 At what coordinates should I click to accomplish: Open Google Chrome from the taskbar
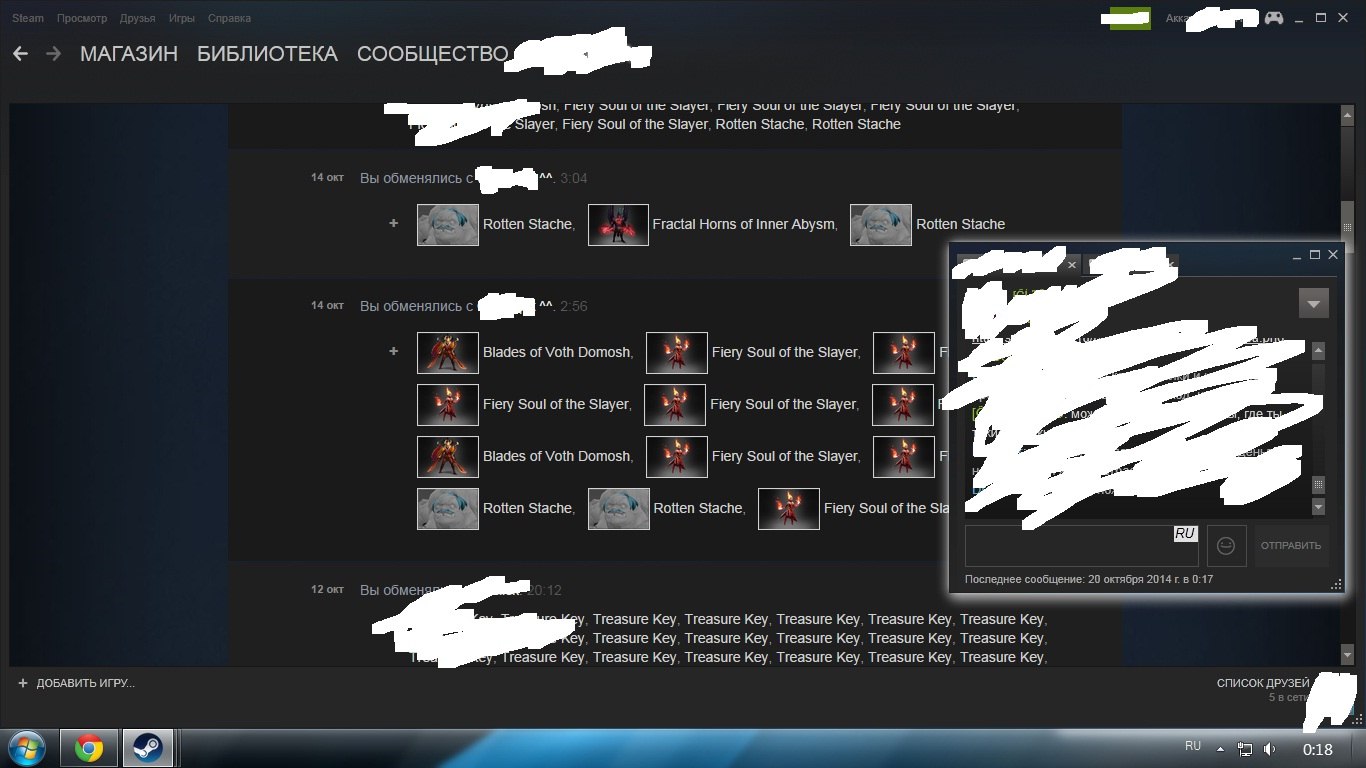89,748
